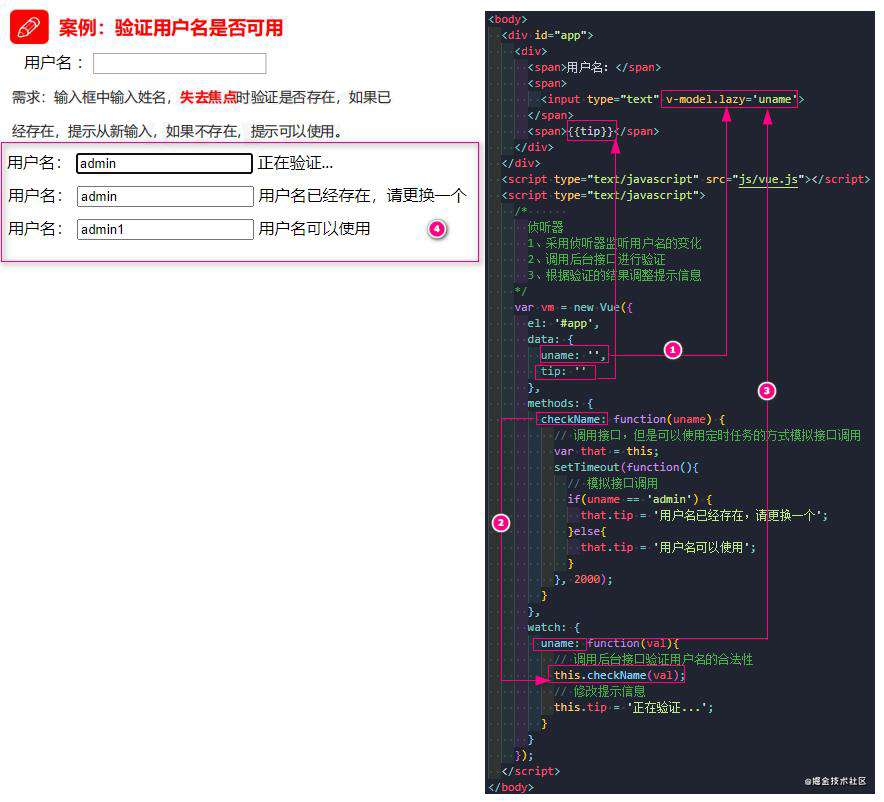Select the heading 案例：验证用户名是否可用
Screen dimensions: 884x802
point(171,27)
